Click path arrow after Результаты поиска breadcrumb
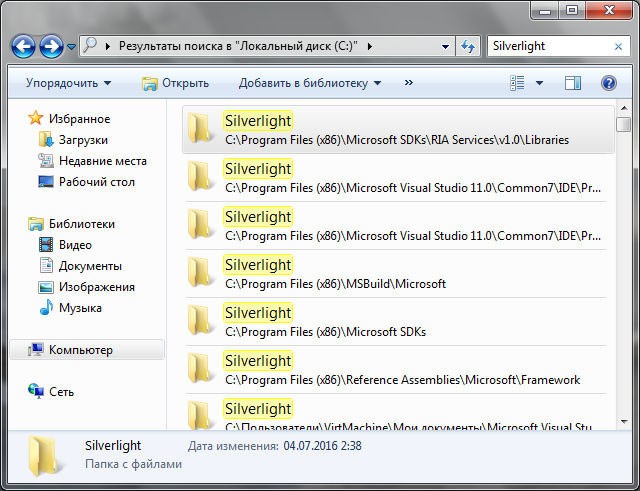Viewport: 640px width, 491px height. click(369, 47)
